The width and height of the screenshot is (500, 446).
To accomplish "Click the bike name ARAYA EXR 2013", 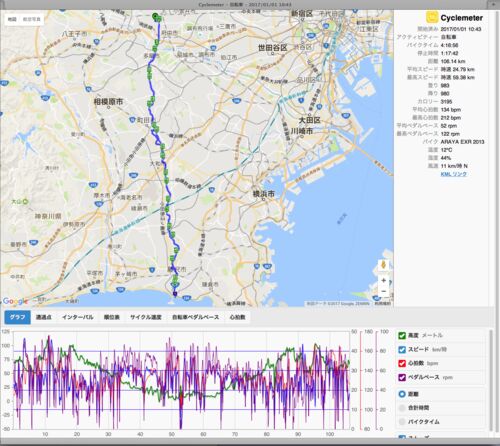I will pos(462,142).
